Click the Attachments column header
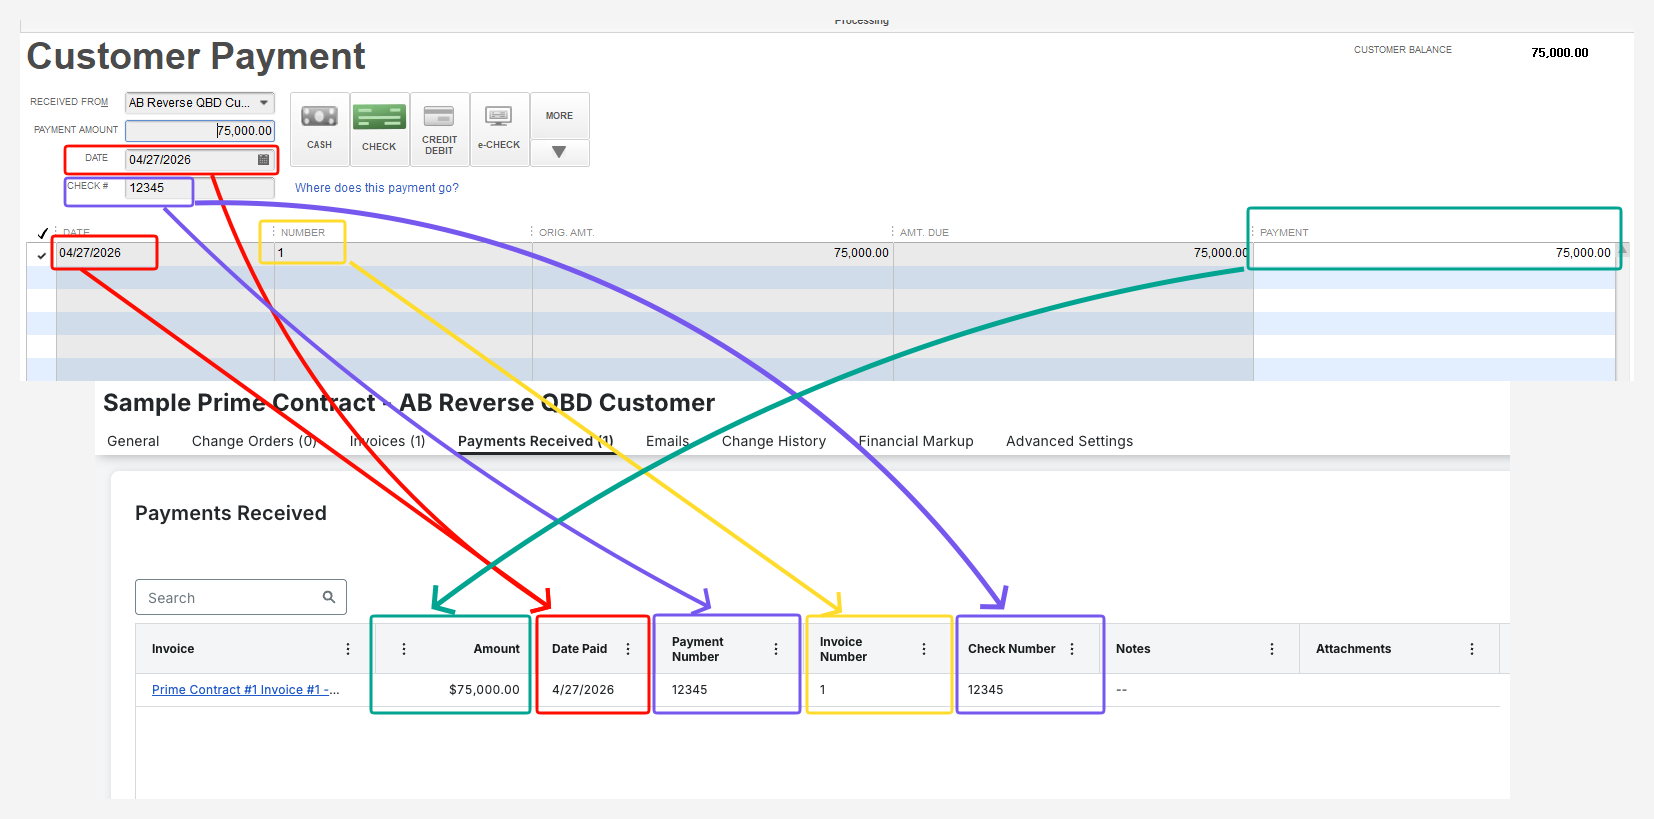The height and width of the screenshot is (819, 1654). point(1354,649)
